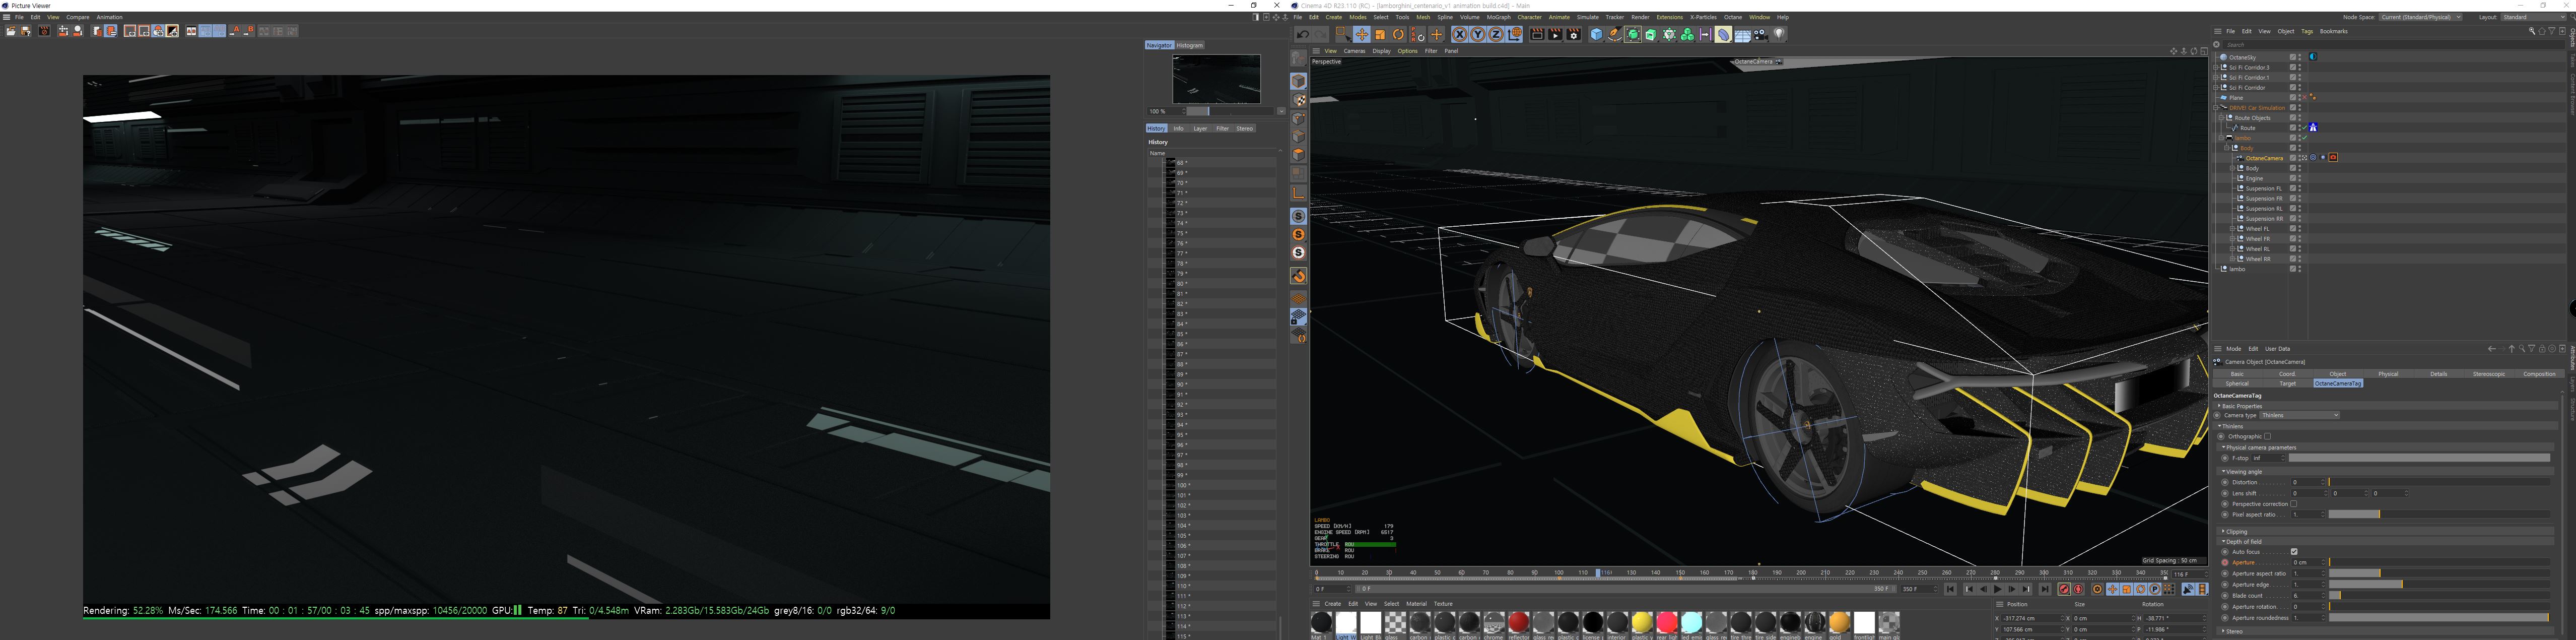Click Render View clapperboard icon
2576x640 pixels.
(x=1538, y=34)
